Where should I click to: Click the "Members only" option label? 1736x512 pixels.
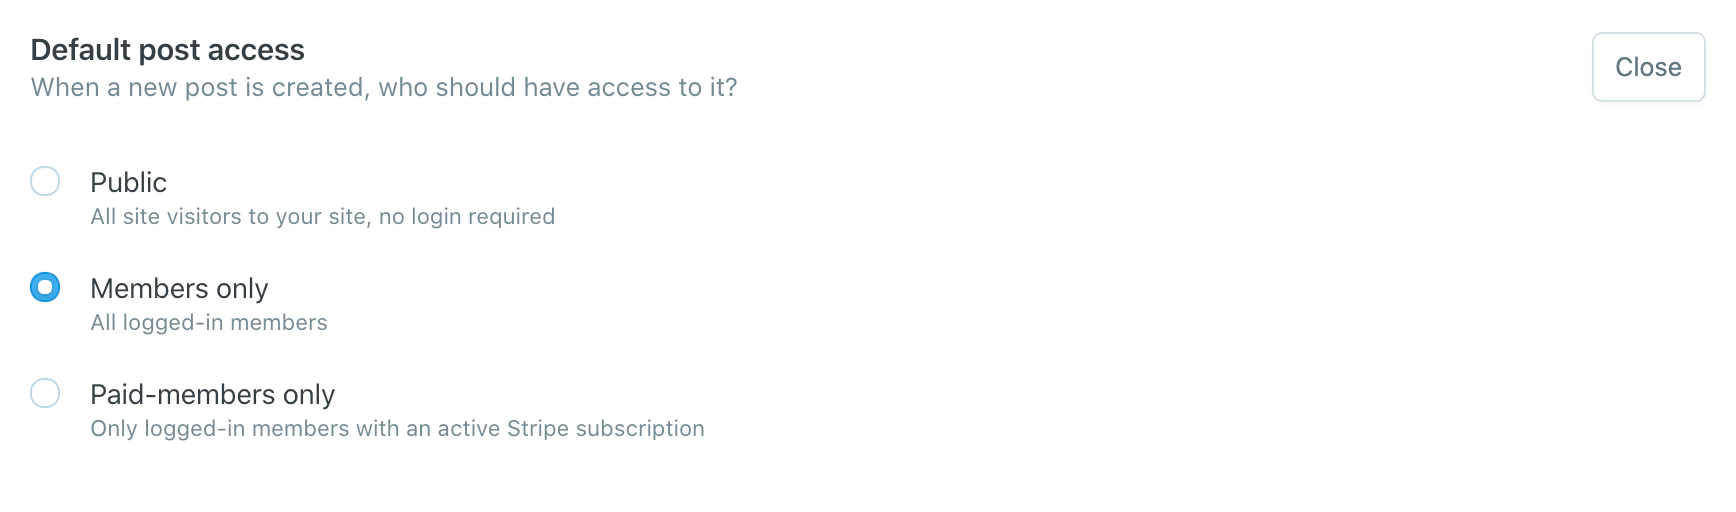tap(179, 288)
